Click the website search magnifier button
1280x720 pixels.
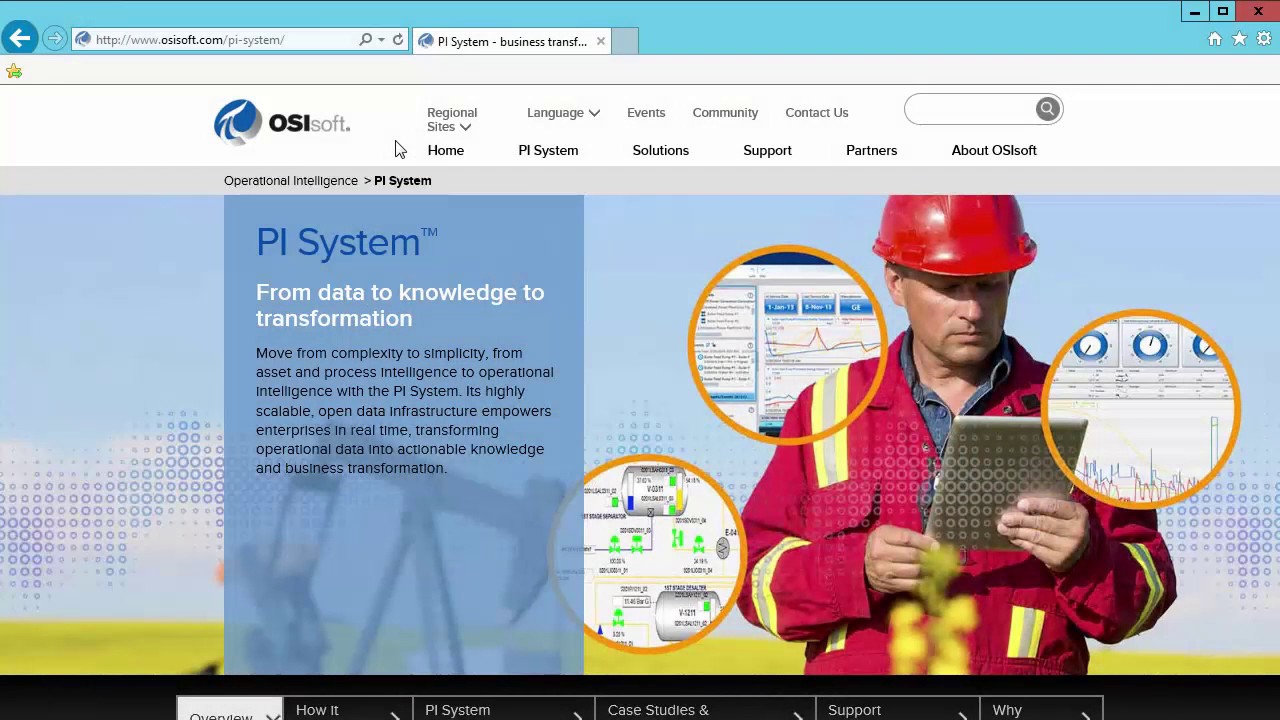coord(1047,109)
